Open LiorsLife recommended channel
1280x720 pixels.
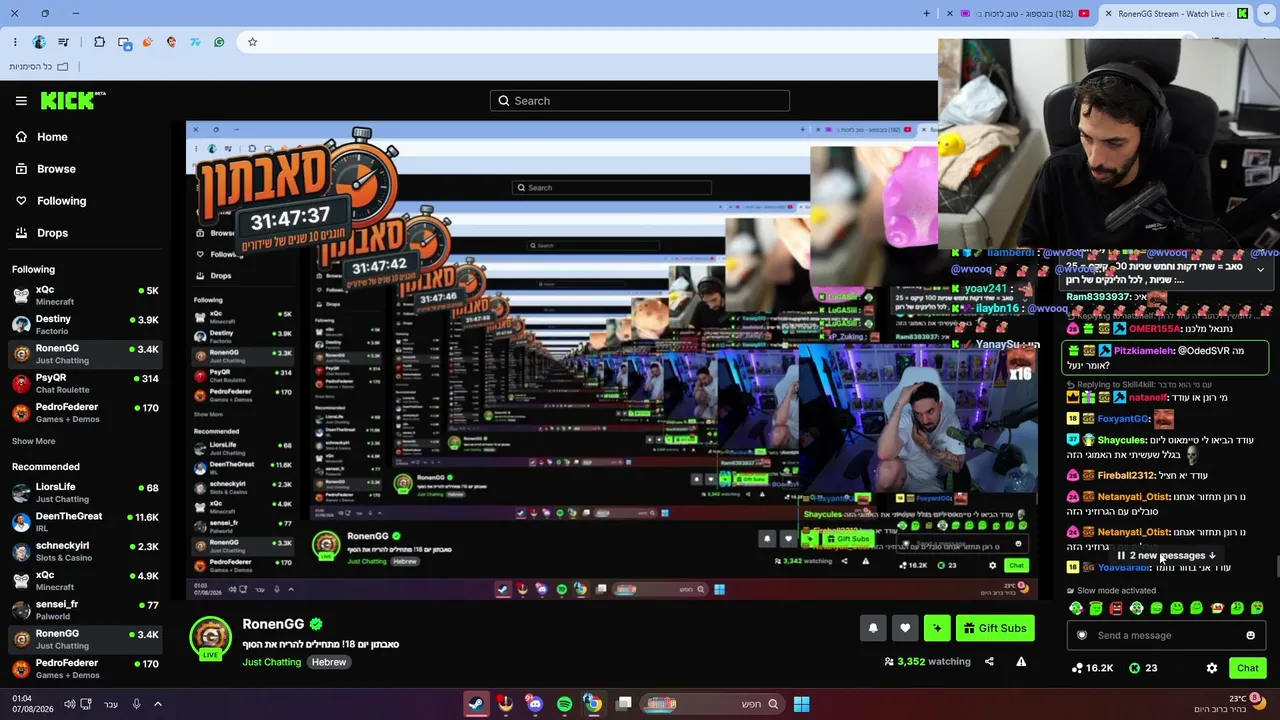86,492
